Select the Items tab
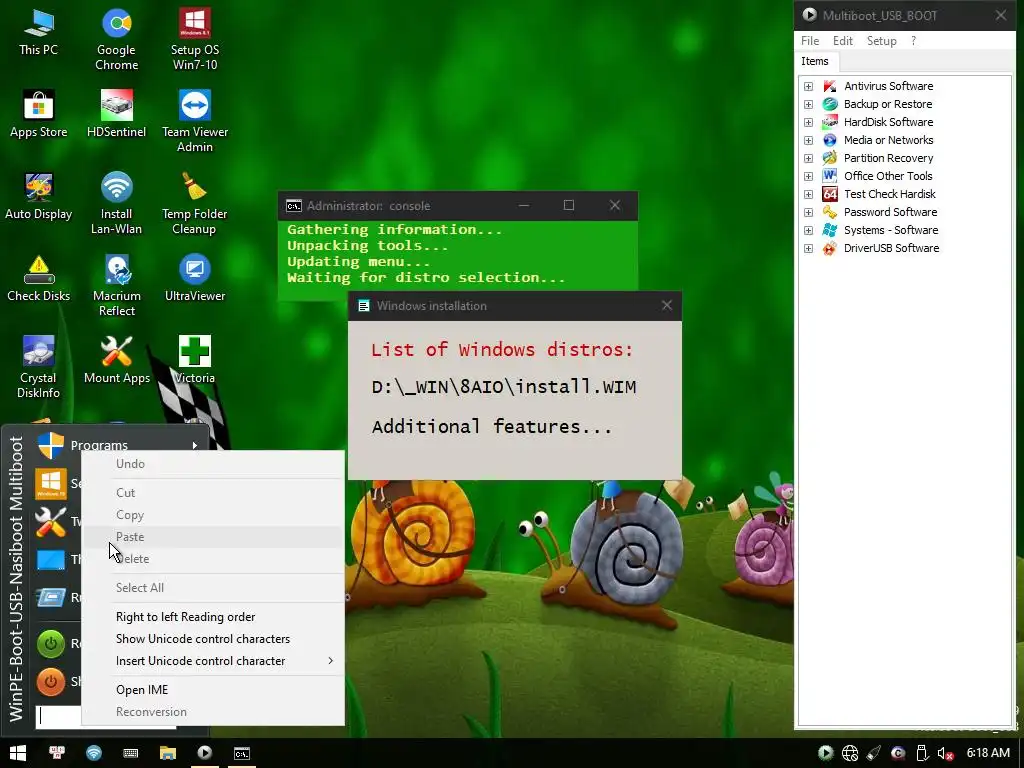The width and height of the screenshot is (1024, 768). click(x=815, y=61)
